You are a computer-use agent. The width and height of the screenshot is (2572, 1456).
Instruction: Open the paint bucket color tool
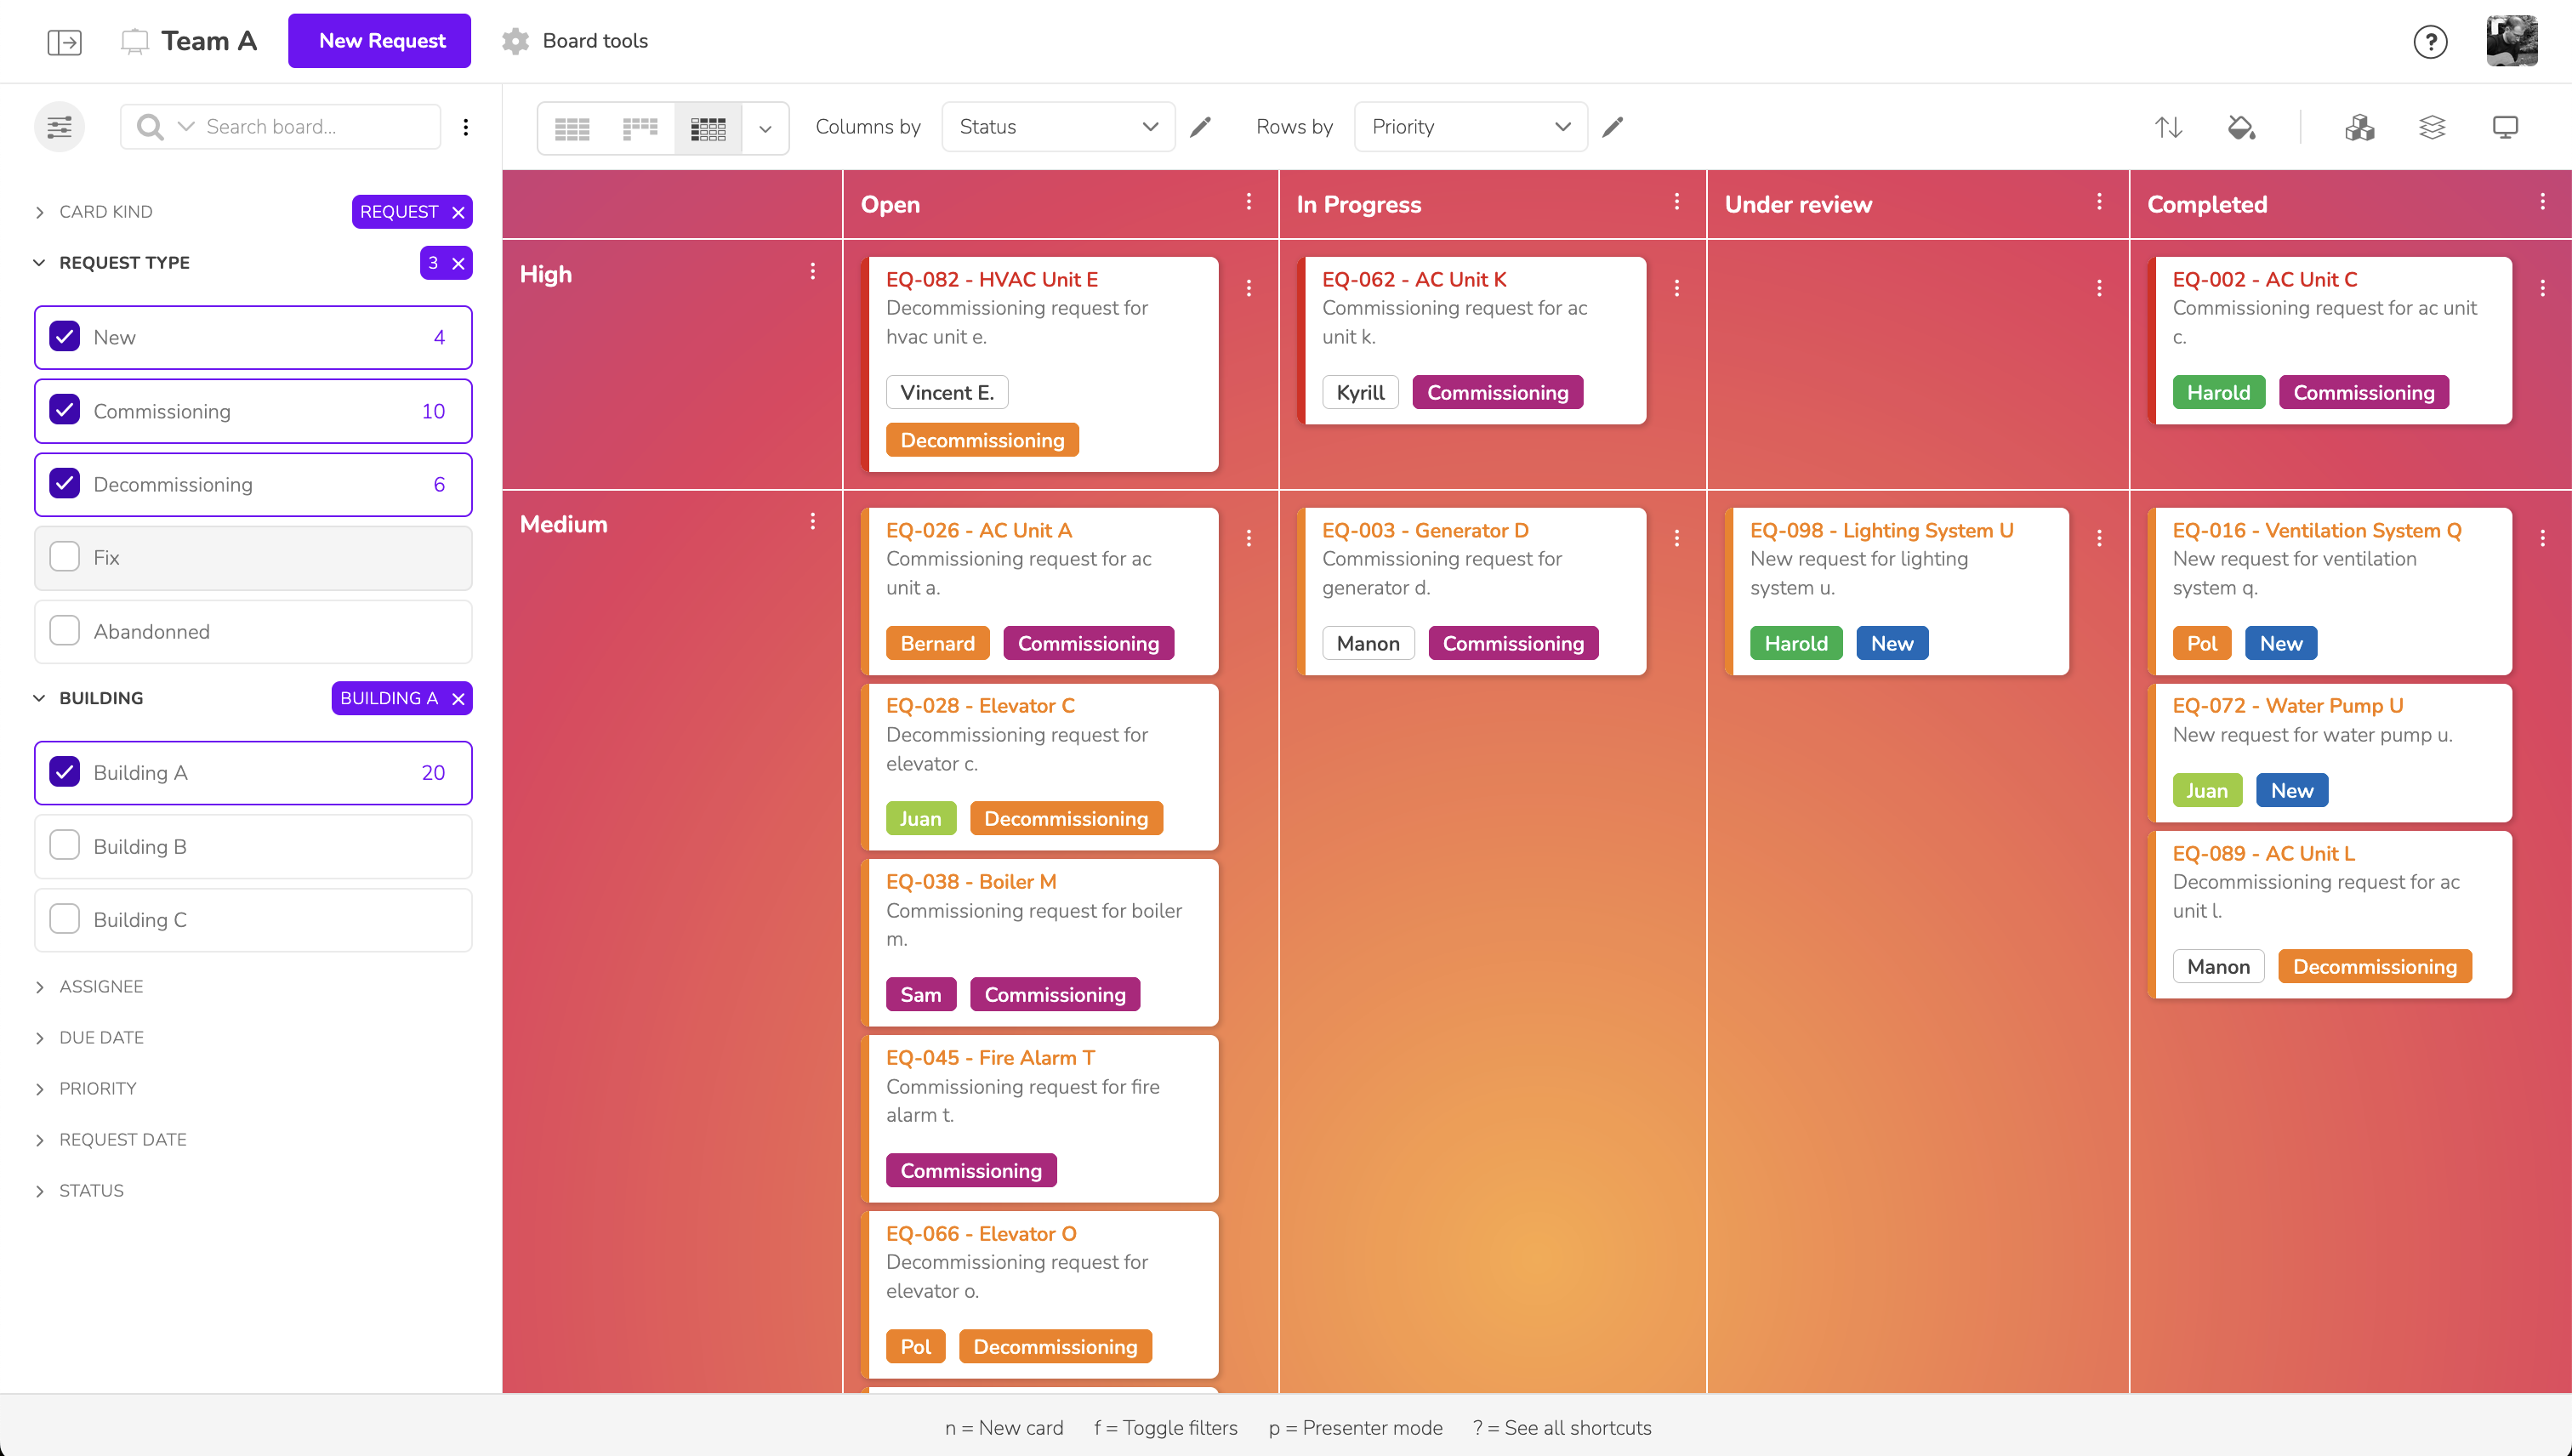tap(2241, 127)
